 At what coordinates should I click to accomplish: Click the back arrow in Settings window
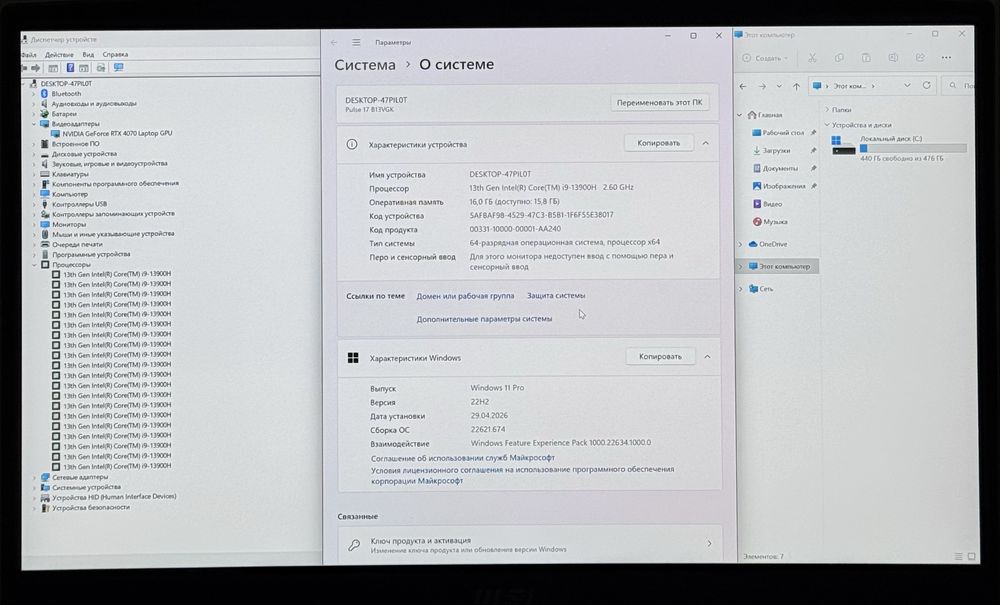(334, 43)
